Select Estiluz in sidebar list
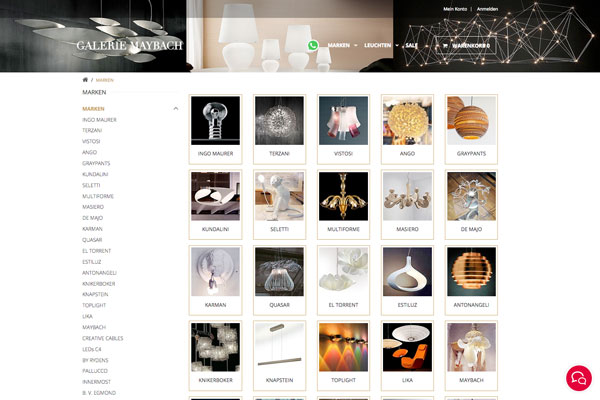The height and width of the screenshot is (400, 600). [91, 262]
